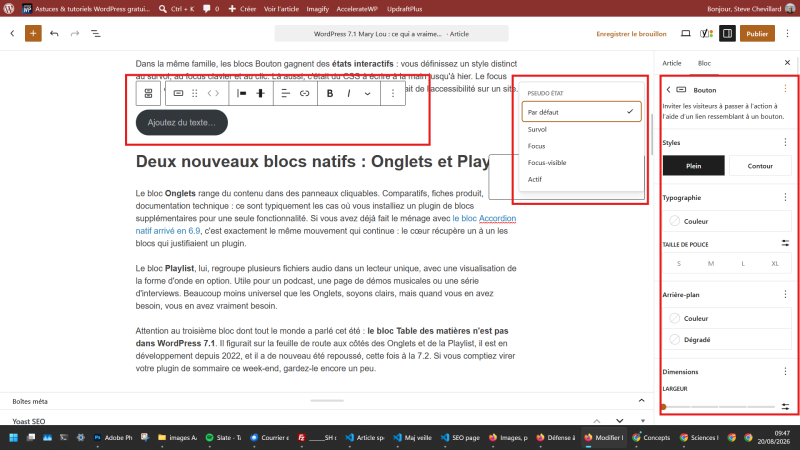Undo the last change
This screenshot has width=800, height=450.
click(x=54, y=34)
